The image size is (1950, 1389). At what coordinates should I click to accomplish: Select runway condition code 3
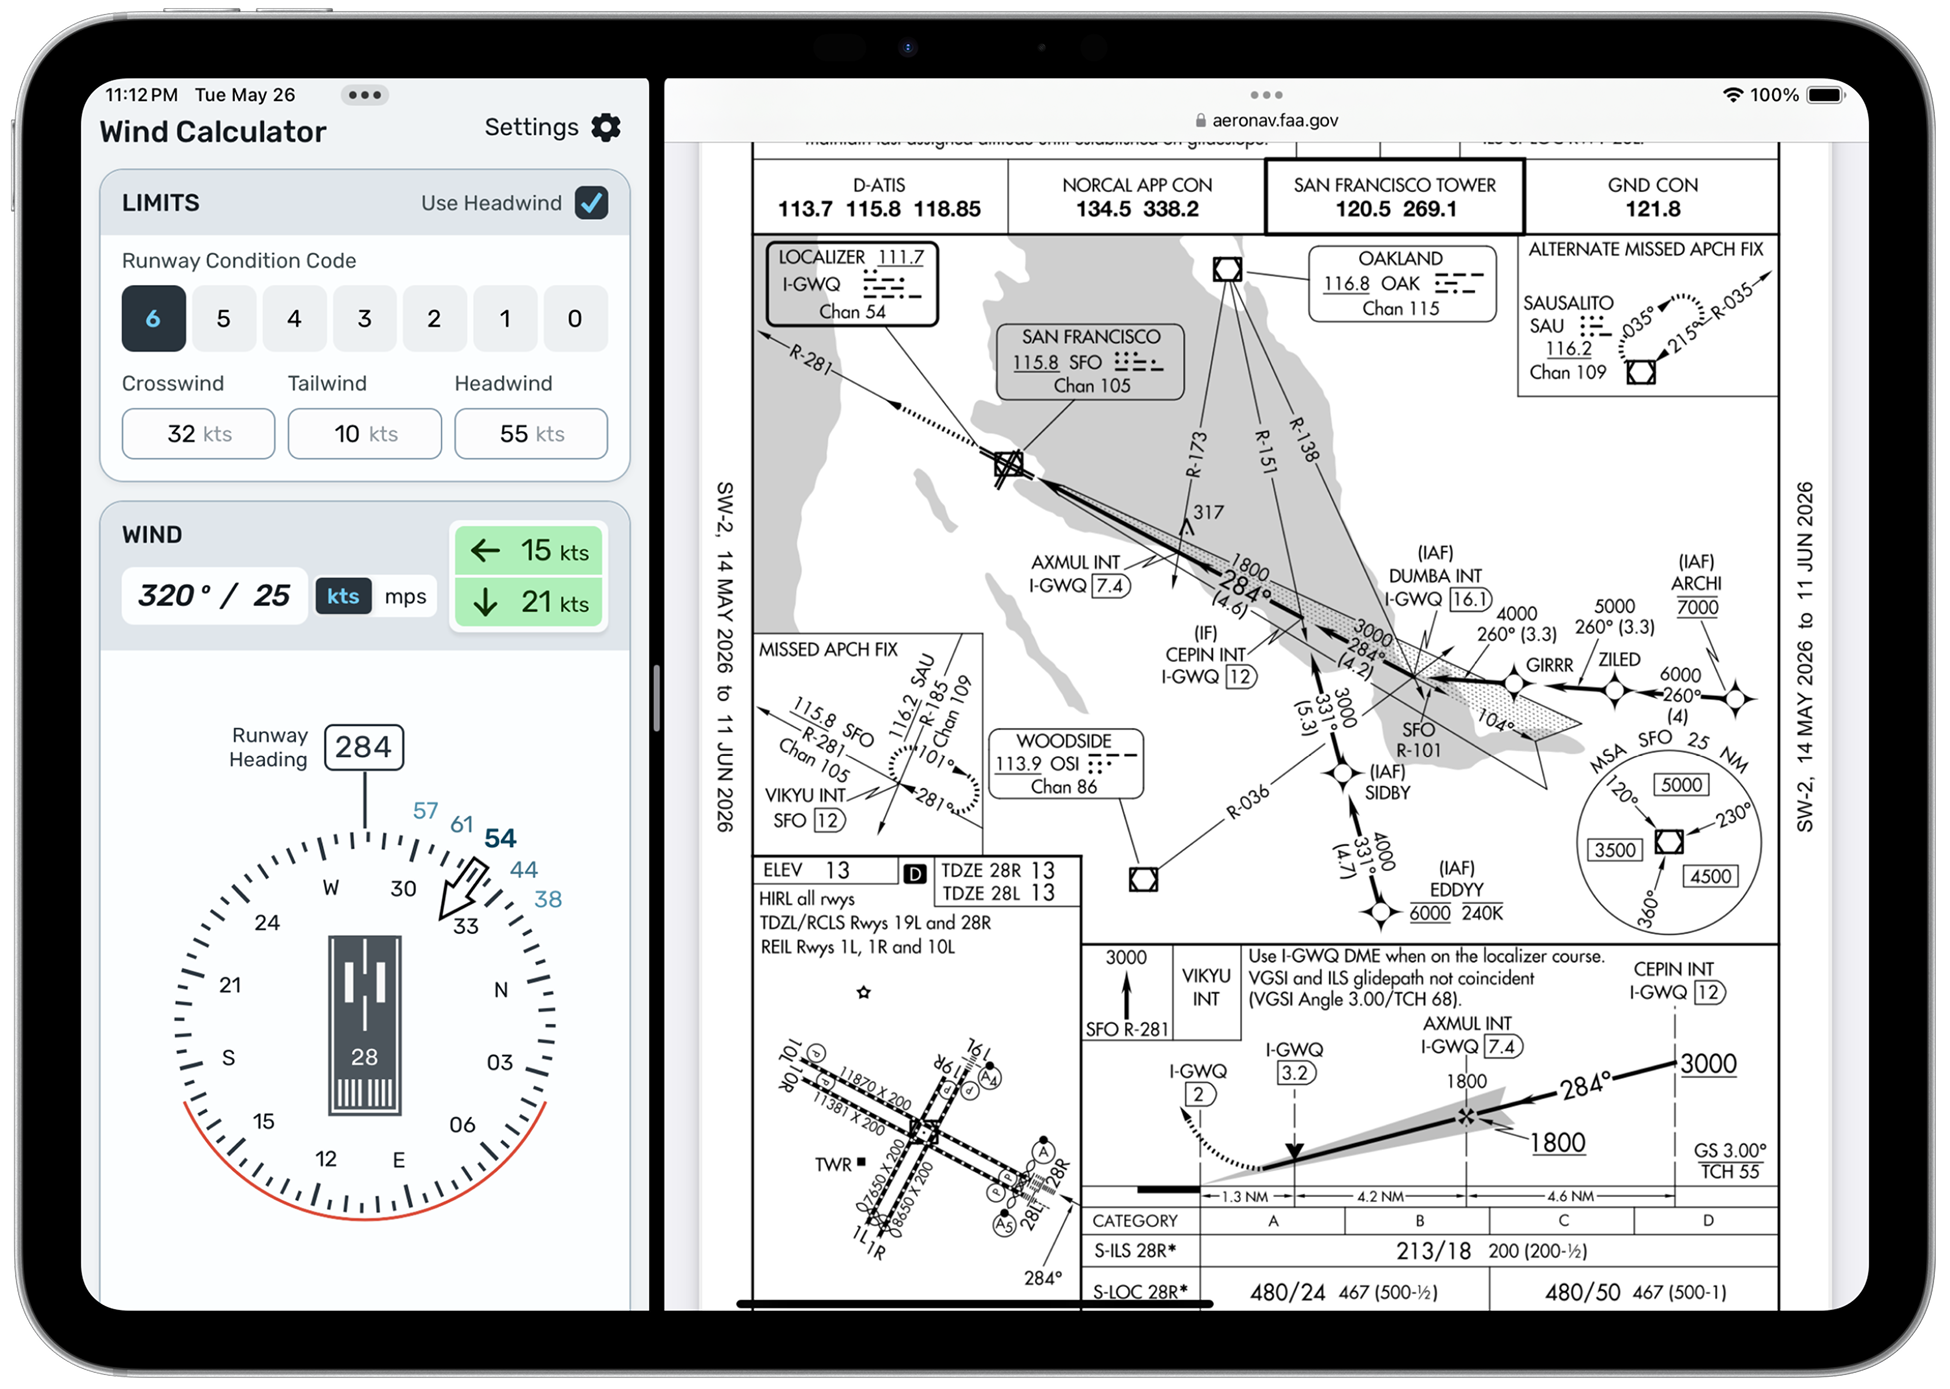tap(365, 319)
